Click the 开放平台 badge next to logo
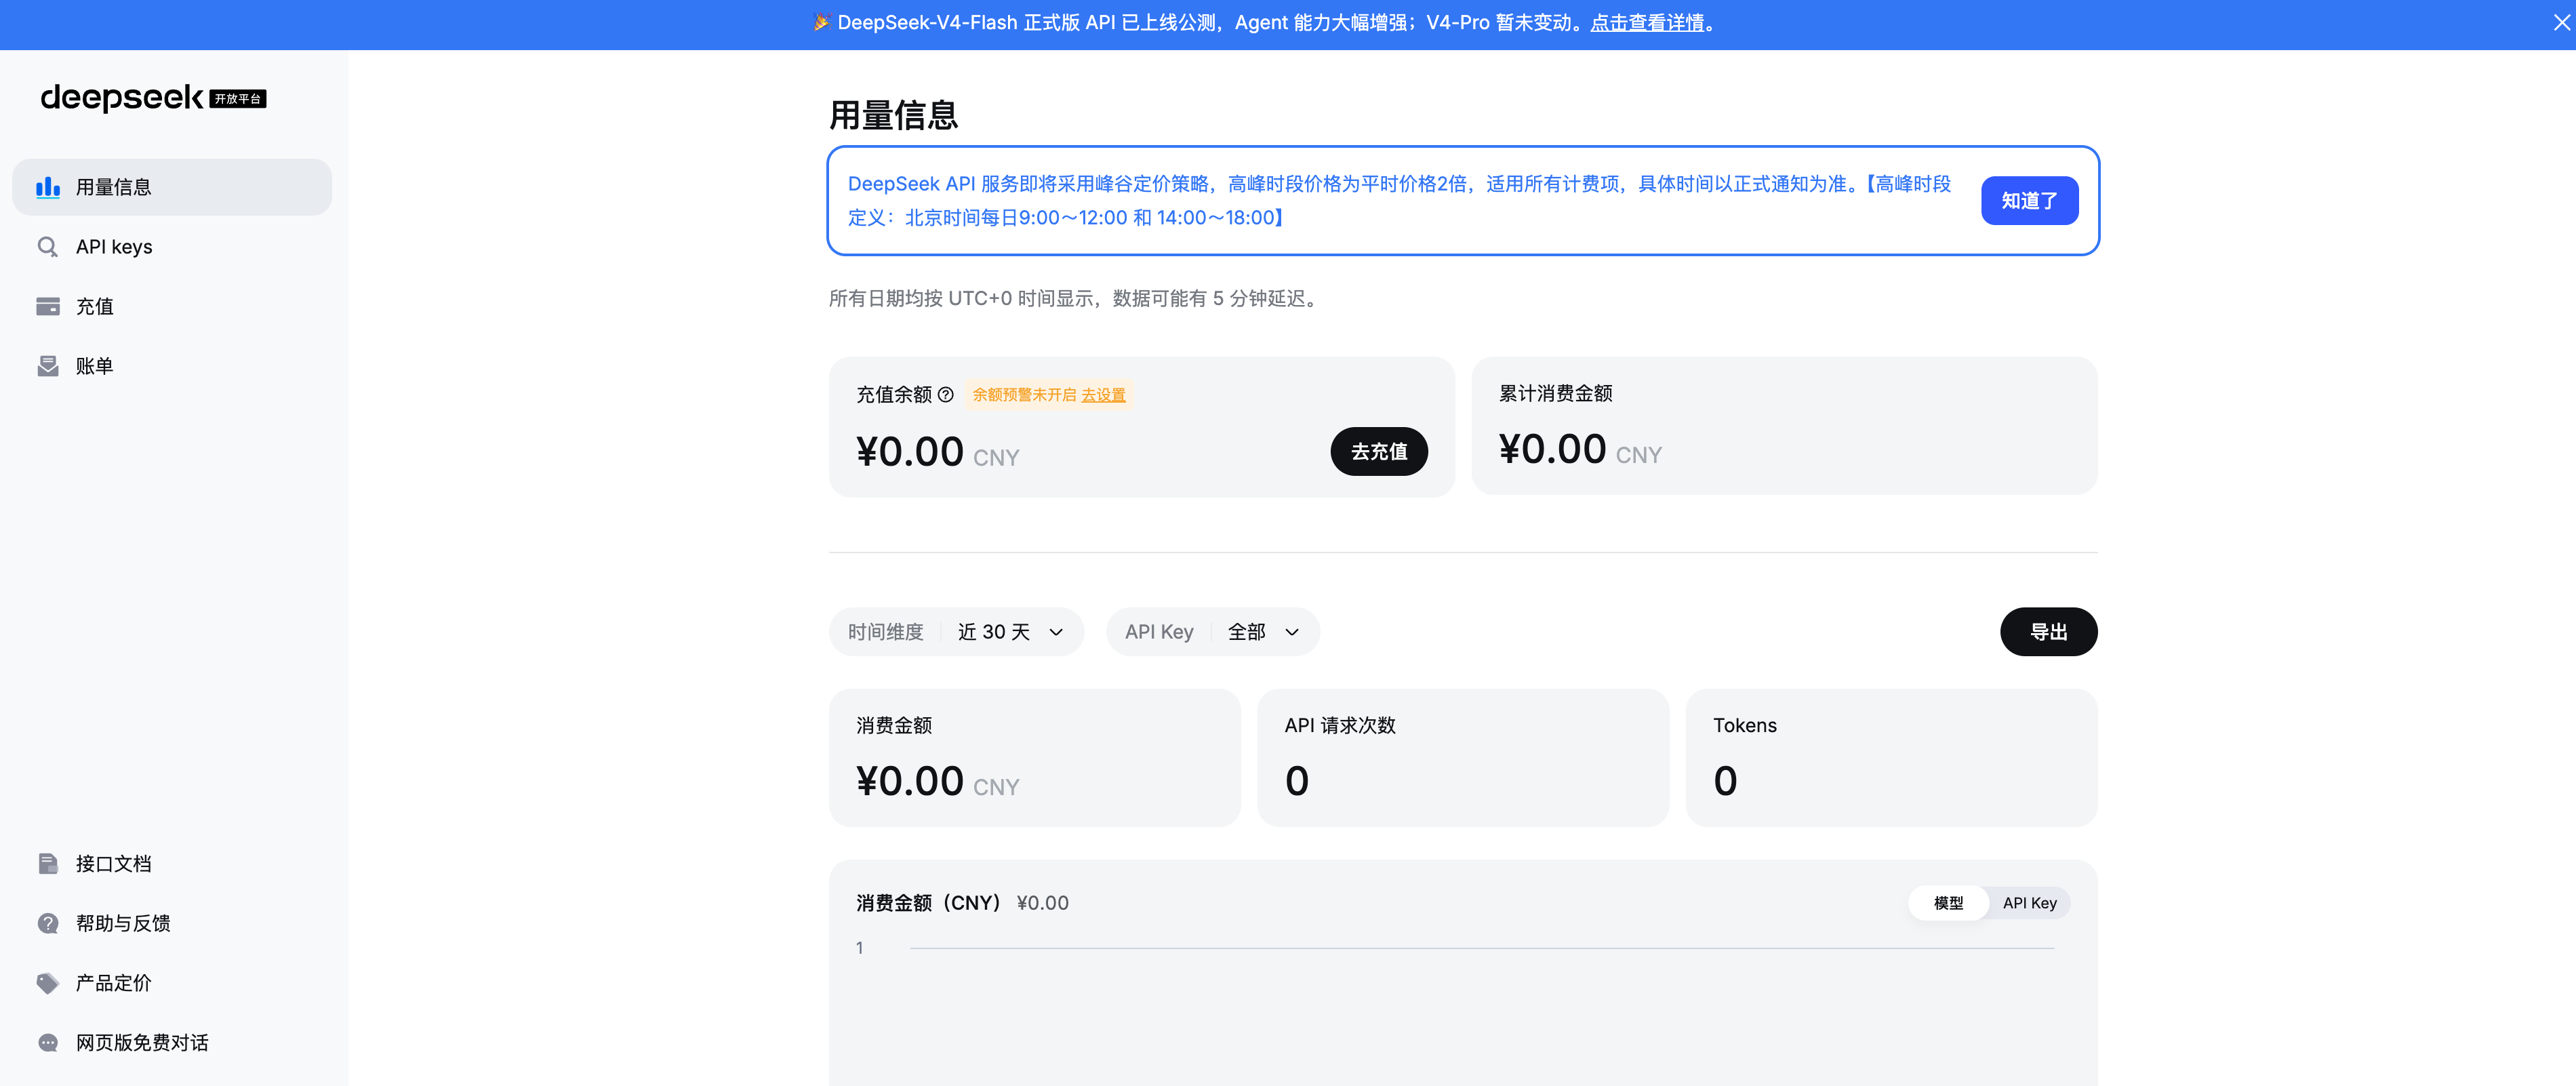The width and height of the screenshot is (2576, 1086). point(238,99)
